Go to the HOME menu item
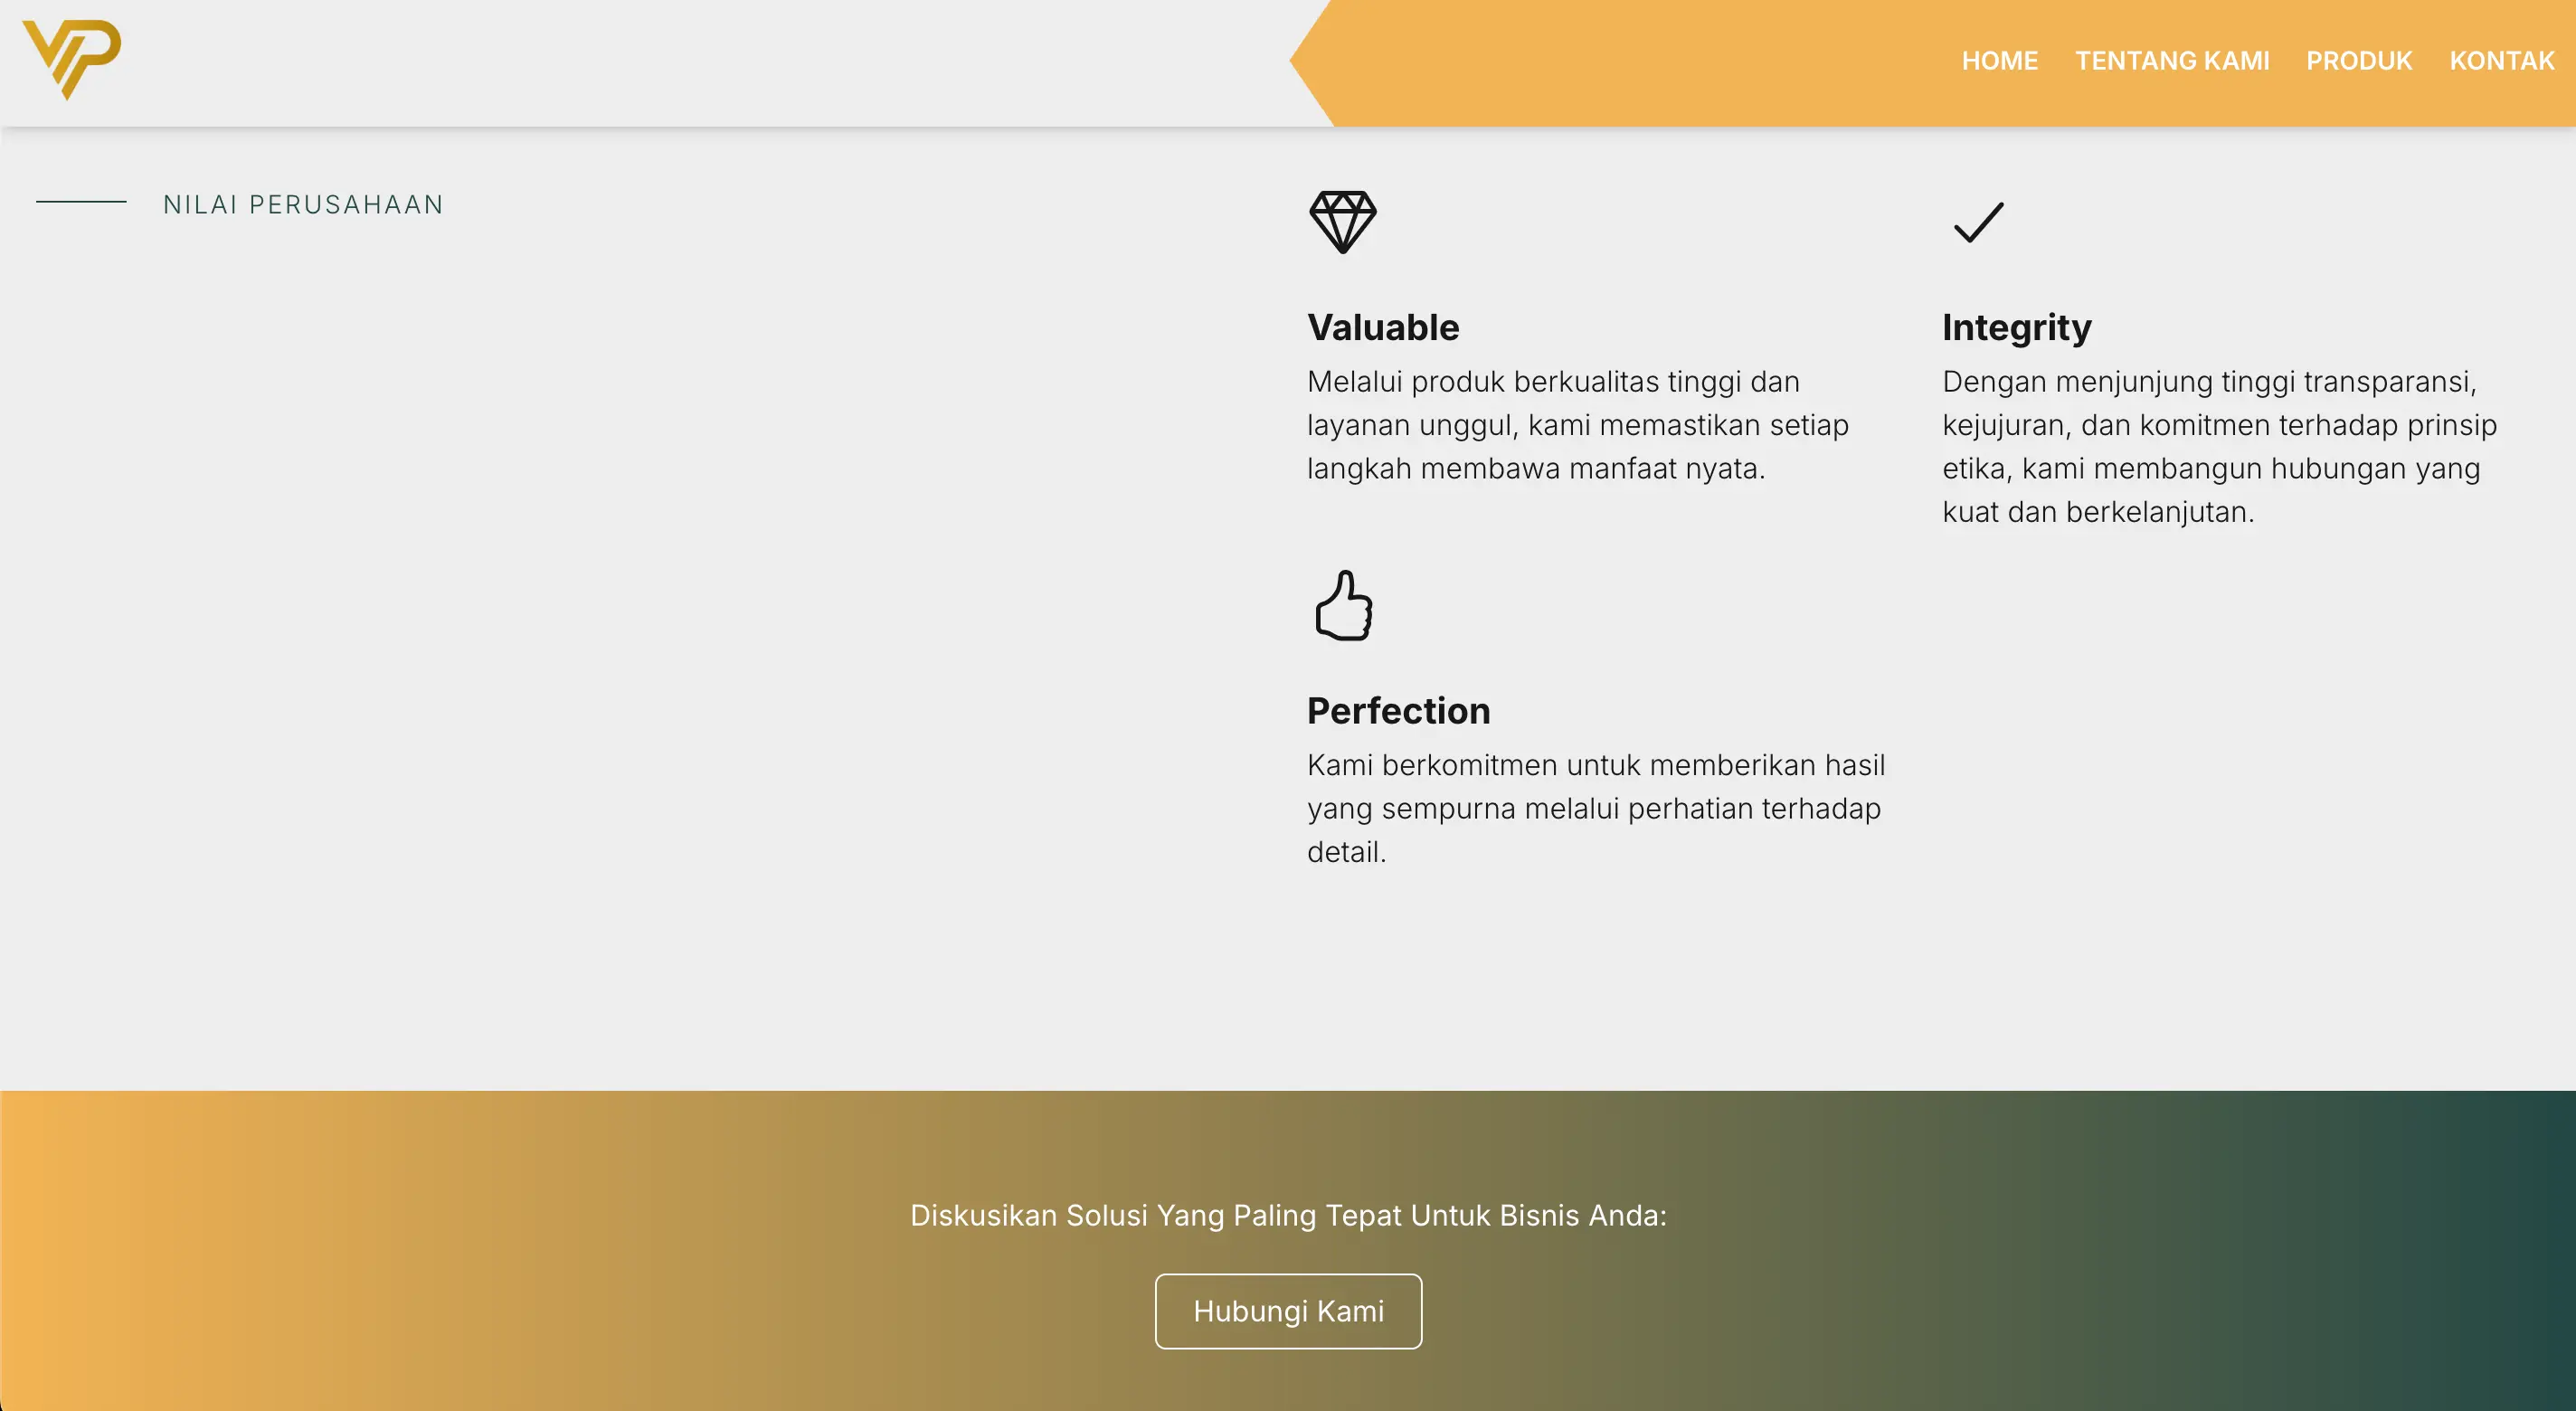Image resolution: width=2576 pixels, height=1411 pixels. 1999,61
